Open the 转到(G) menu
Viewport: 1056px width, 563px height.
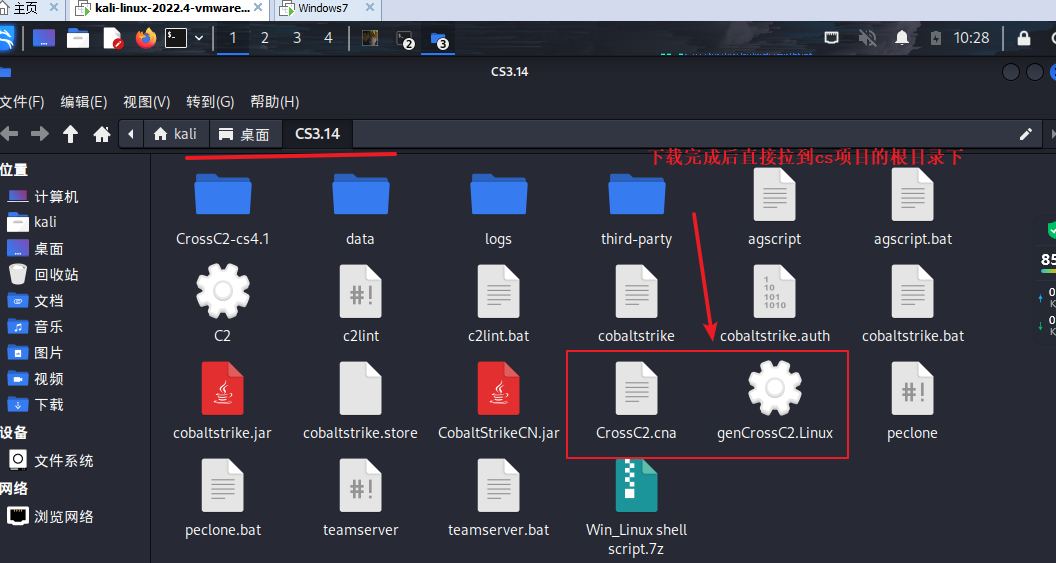[210, 102]
